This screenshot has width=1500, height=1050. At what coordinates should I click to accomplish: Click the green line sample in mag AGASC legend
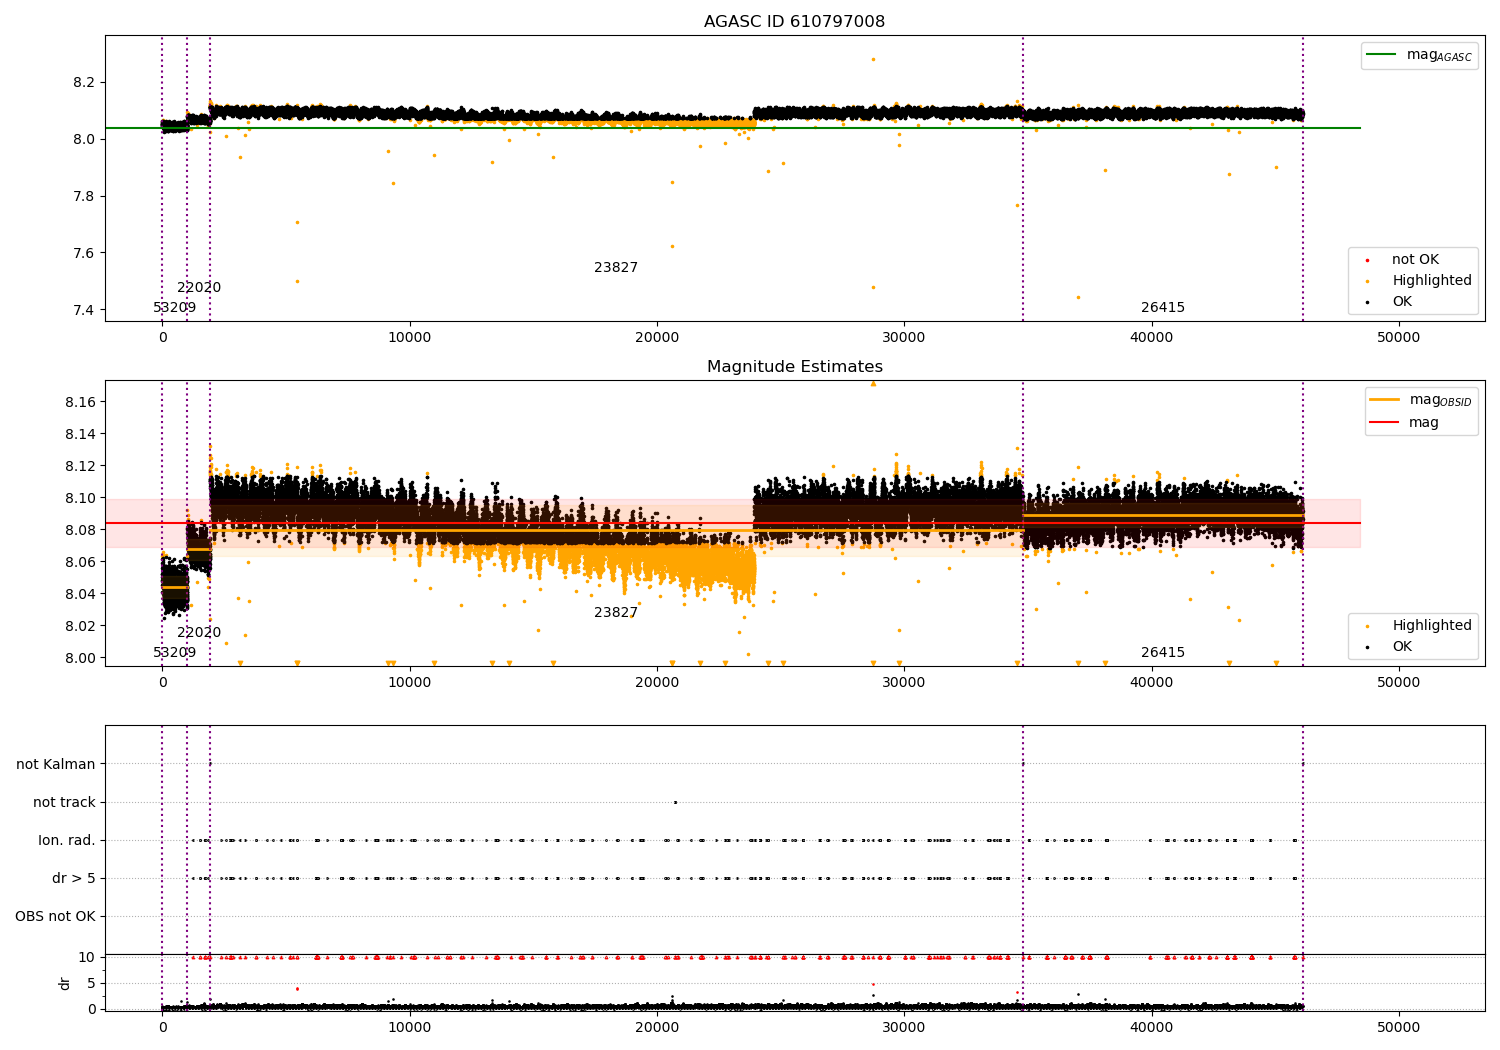1381,55
